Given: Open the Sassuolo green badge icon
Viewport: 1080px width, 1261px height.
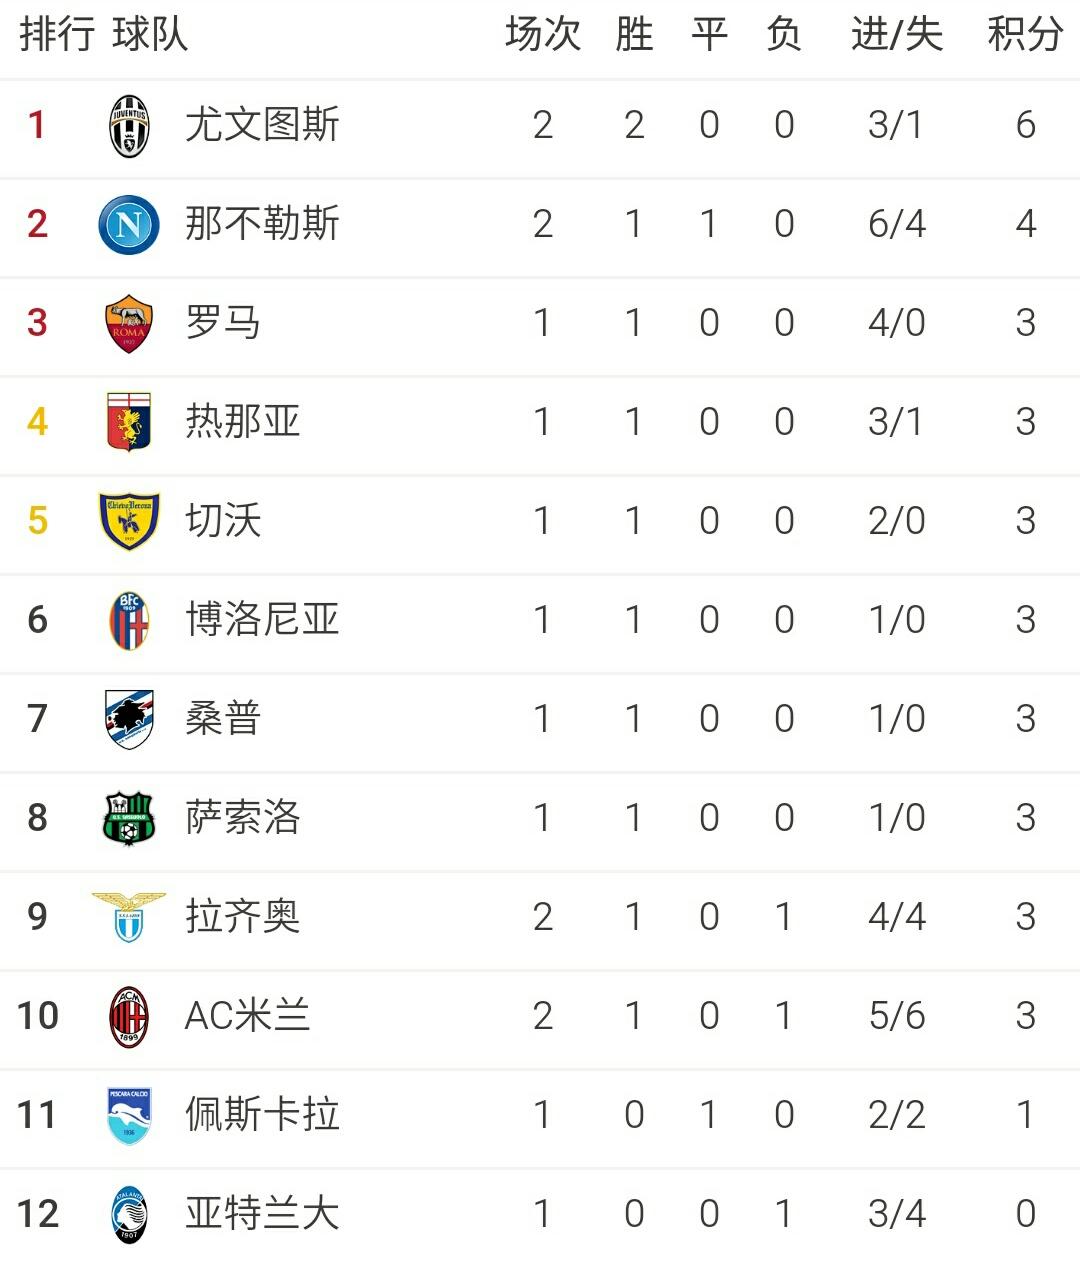Looking at the screenshot, I should pyautogui.click(x=129, y=818).
